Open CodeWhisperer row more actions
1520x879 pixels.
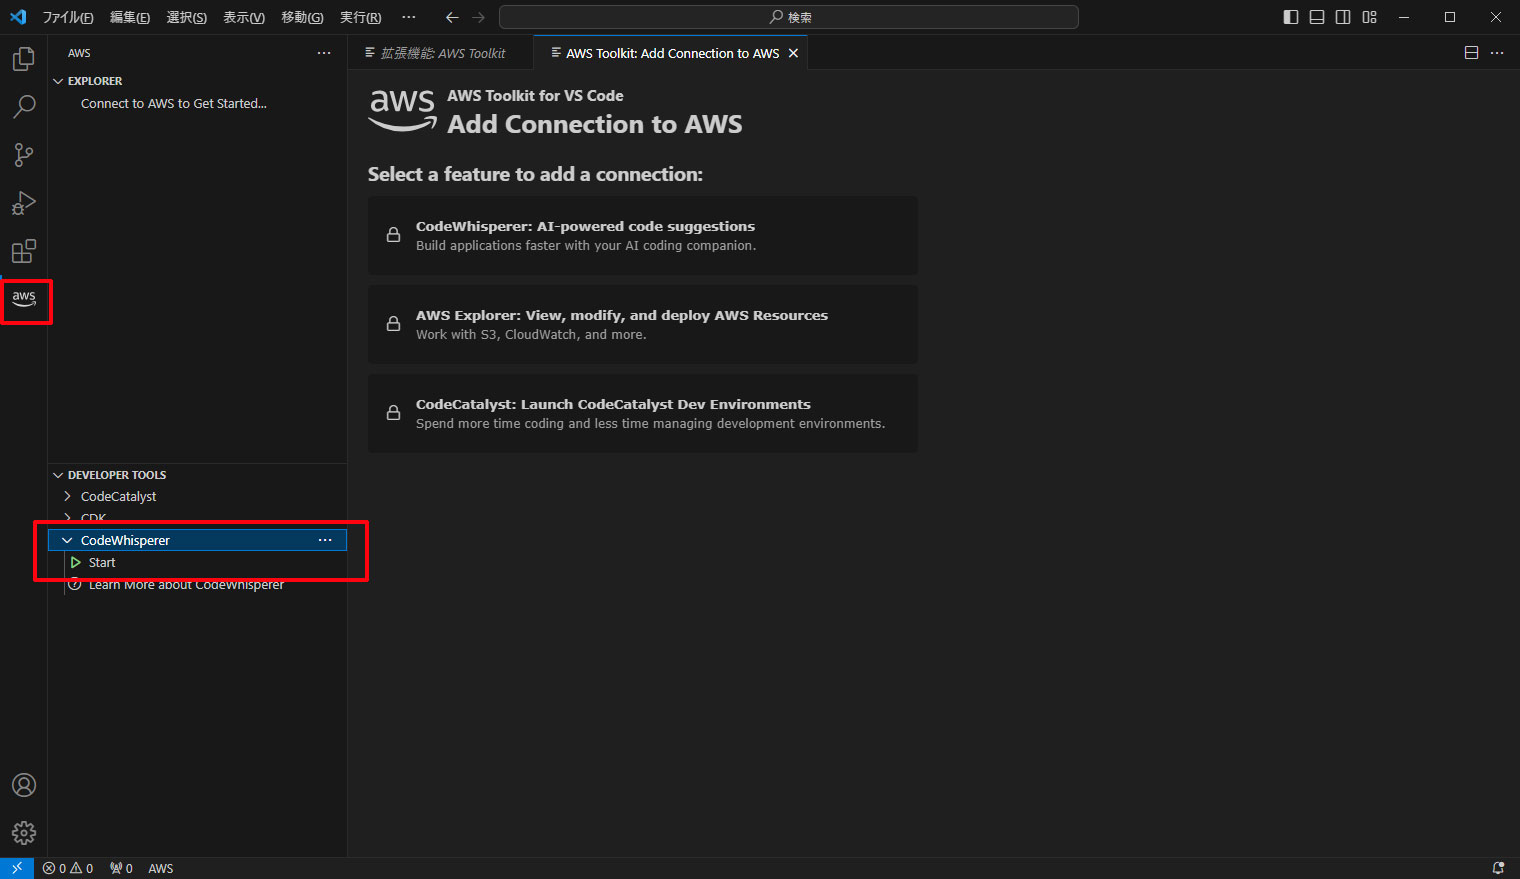click(x=325, y=540)
